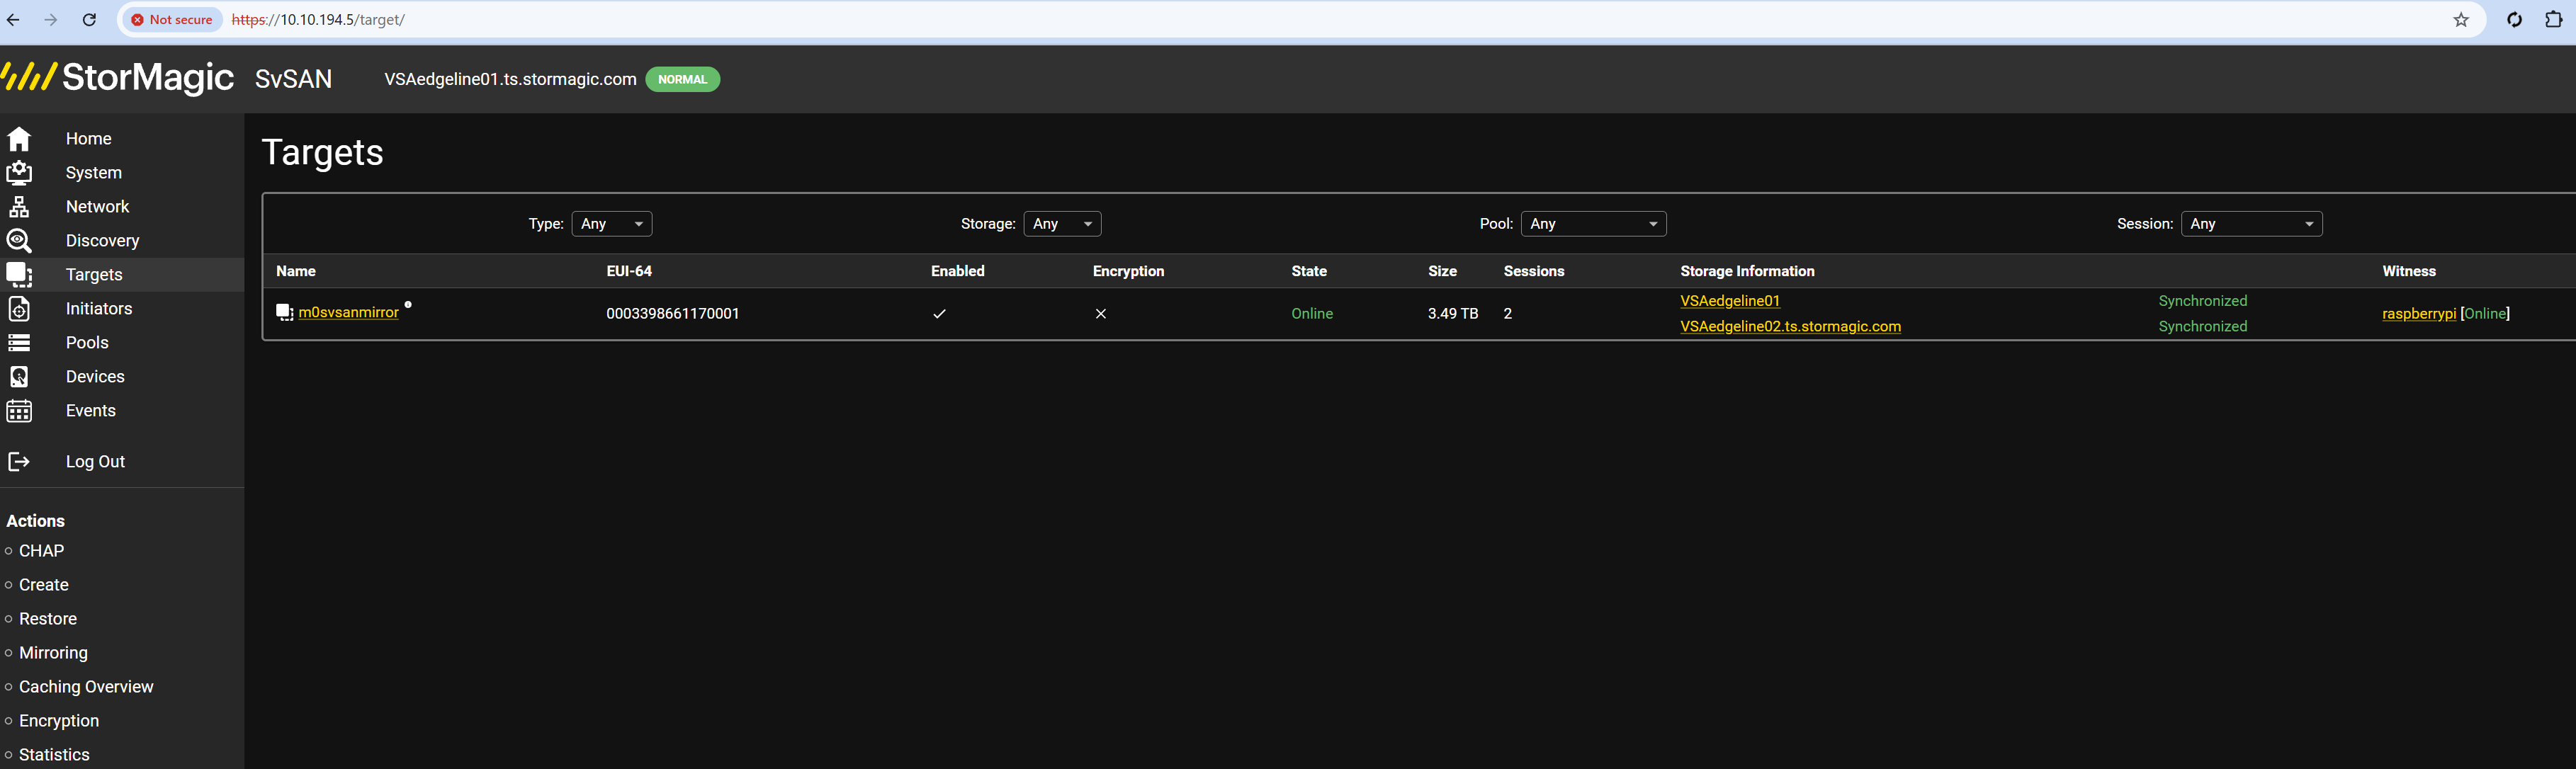Open the Initiators menu item
The image size is (2576, 769).
tap(99, 308)
